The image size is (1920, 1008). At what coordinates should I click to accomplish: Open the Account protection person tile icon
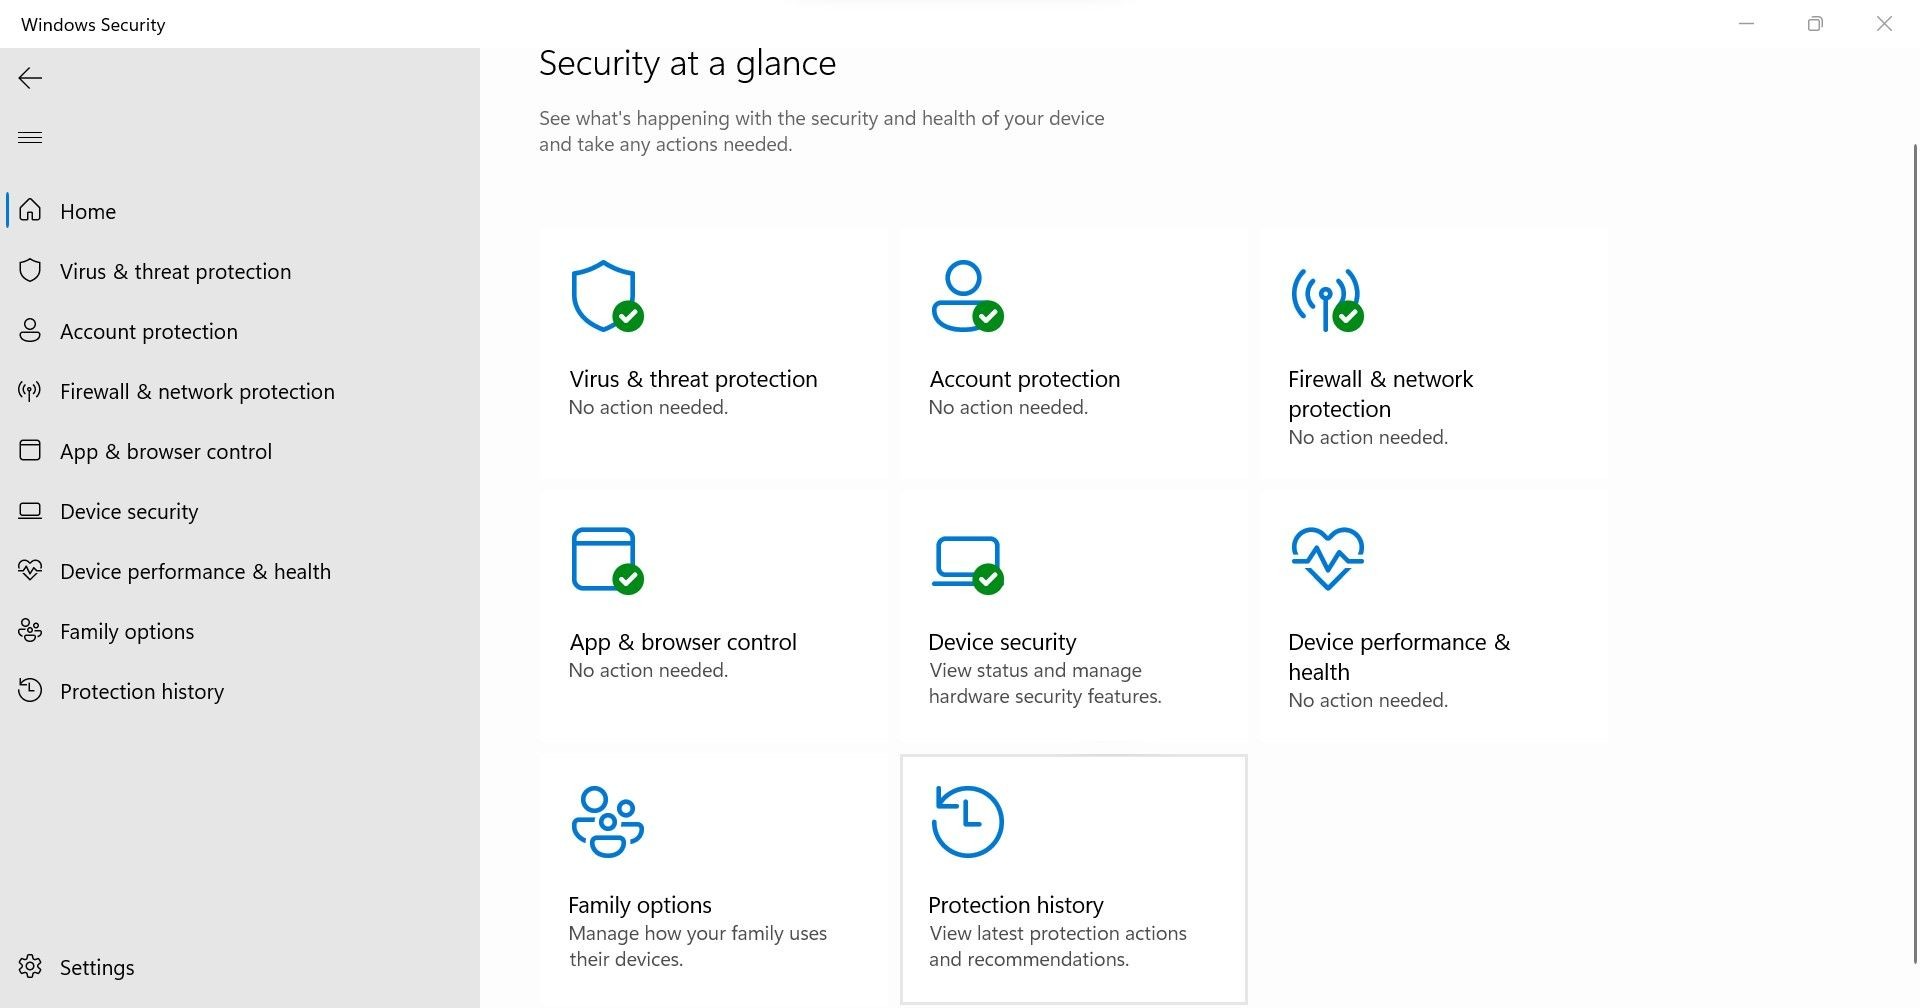pyautogui.click(x=967, y=296)
